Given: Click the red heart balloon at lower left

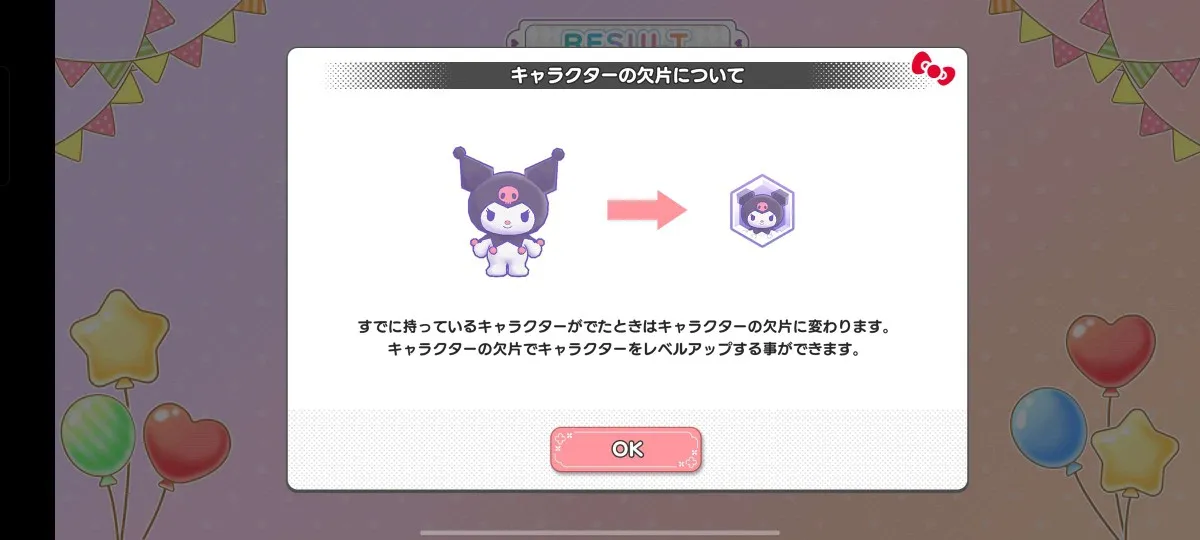Looking at the screenshot, I should tap(186, 443).
